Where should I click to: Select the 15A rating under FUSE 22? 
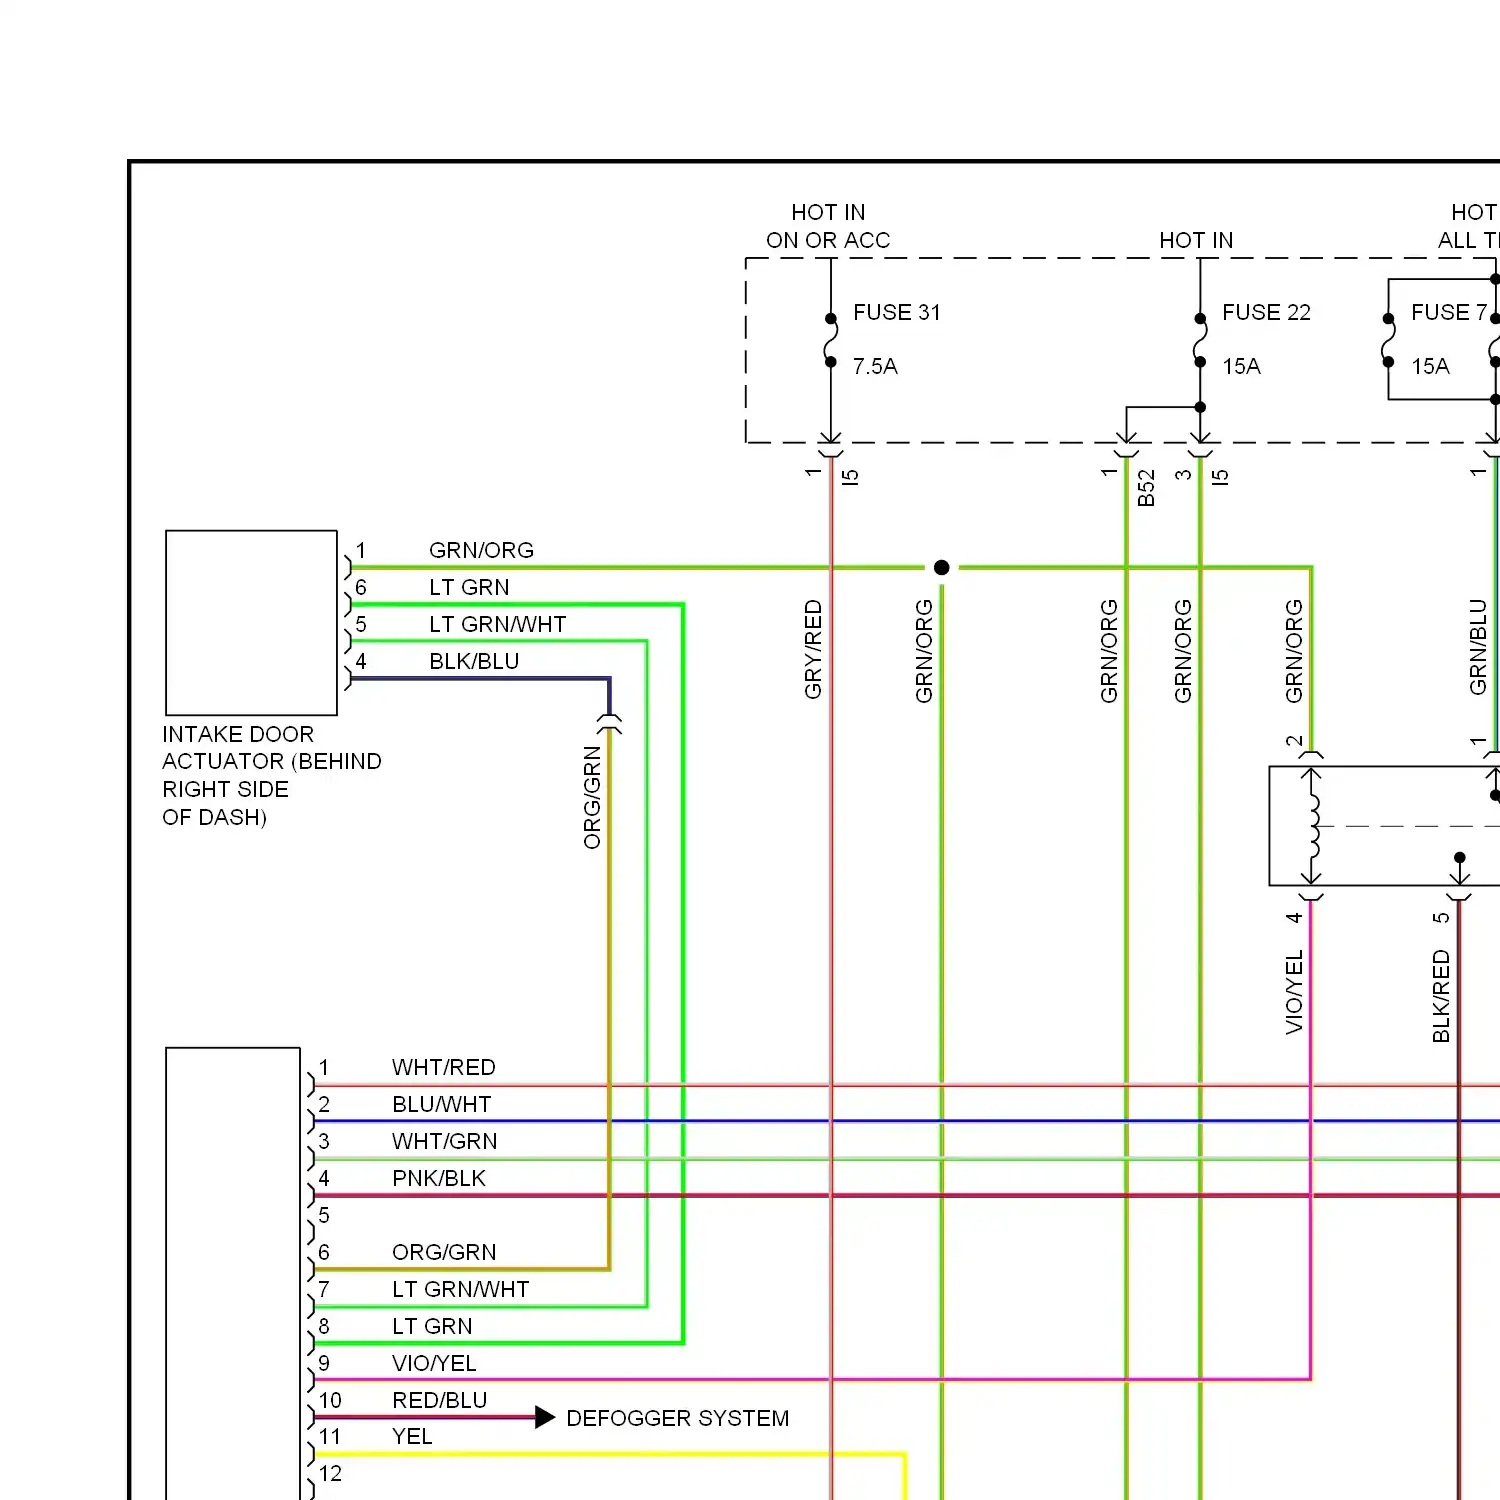point(1241,366)
